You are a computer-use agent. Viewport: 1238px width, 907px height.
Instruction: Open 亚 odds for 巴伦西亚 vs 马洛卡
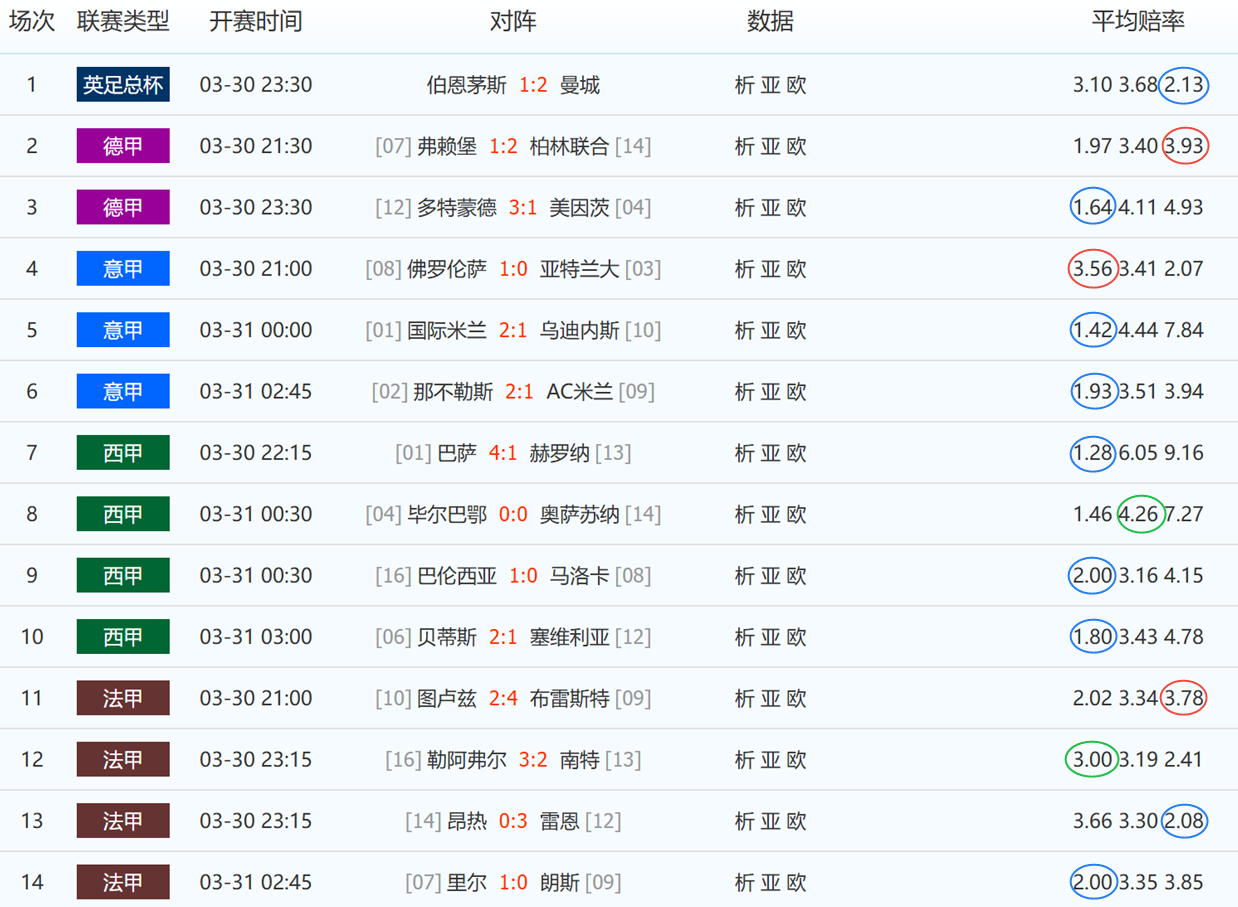770,576
